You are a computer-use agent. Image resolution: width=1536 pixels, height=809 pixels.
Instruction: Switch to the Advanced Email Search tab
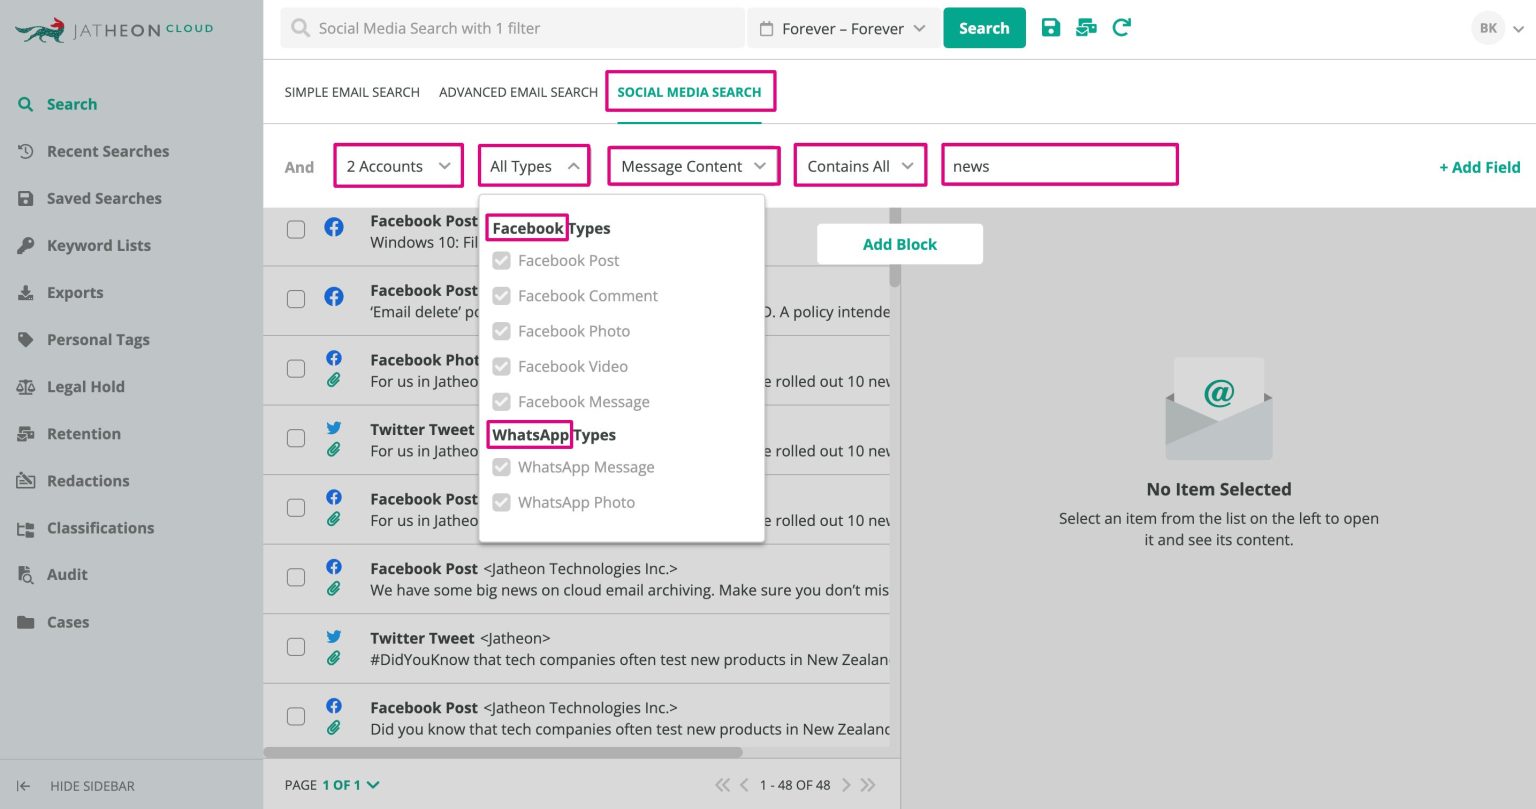pos(517,91)
